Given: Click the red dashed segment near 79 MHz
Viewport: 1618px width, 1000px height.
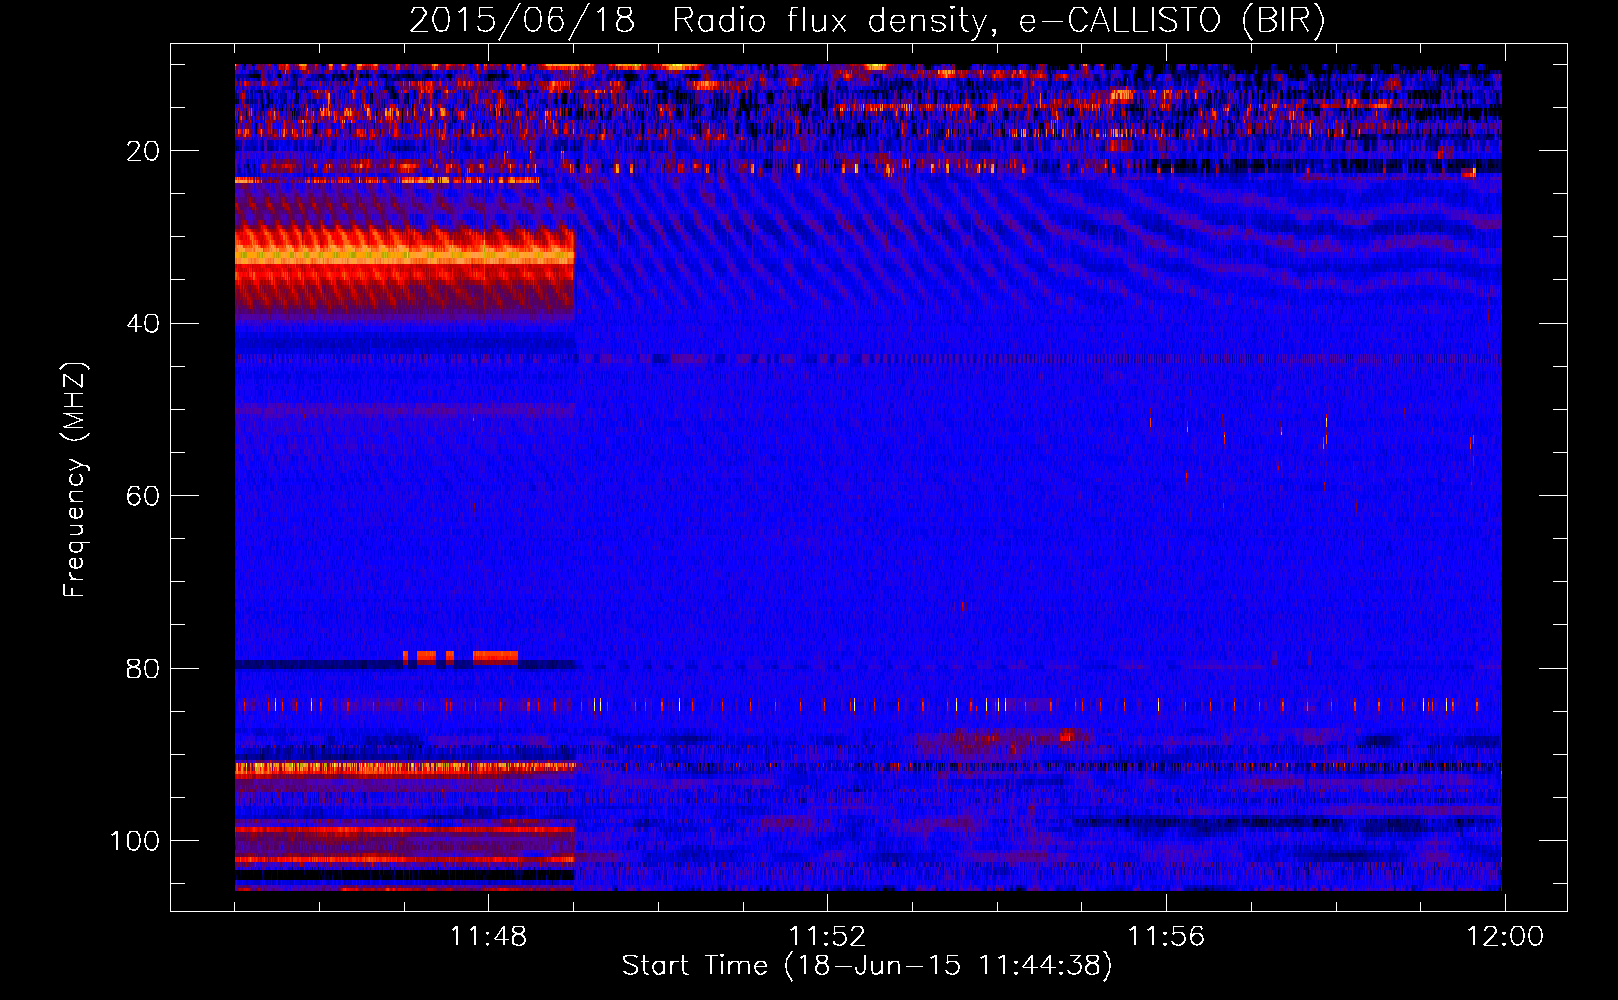Looking at the screenshot, I should pos(460,657).
